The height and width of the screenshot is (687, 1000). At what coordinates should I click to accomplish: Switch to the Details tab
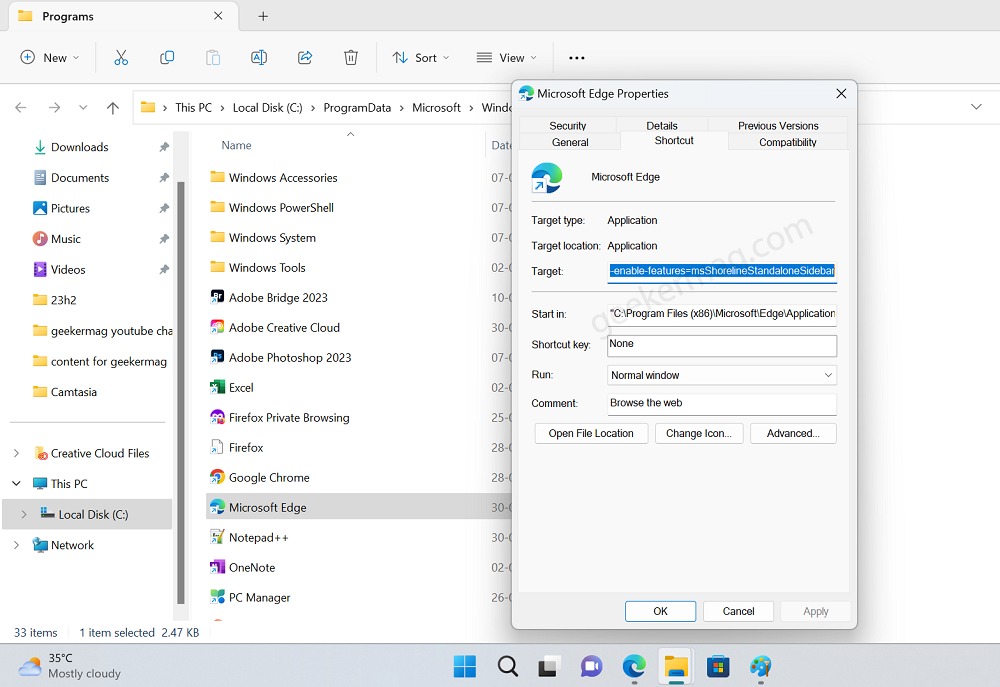(662, 125)
